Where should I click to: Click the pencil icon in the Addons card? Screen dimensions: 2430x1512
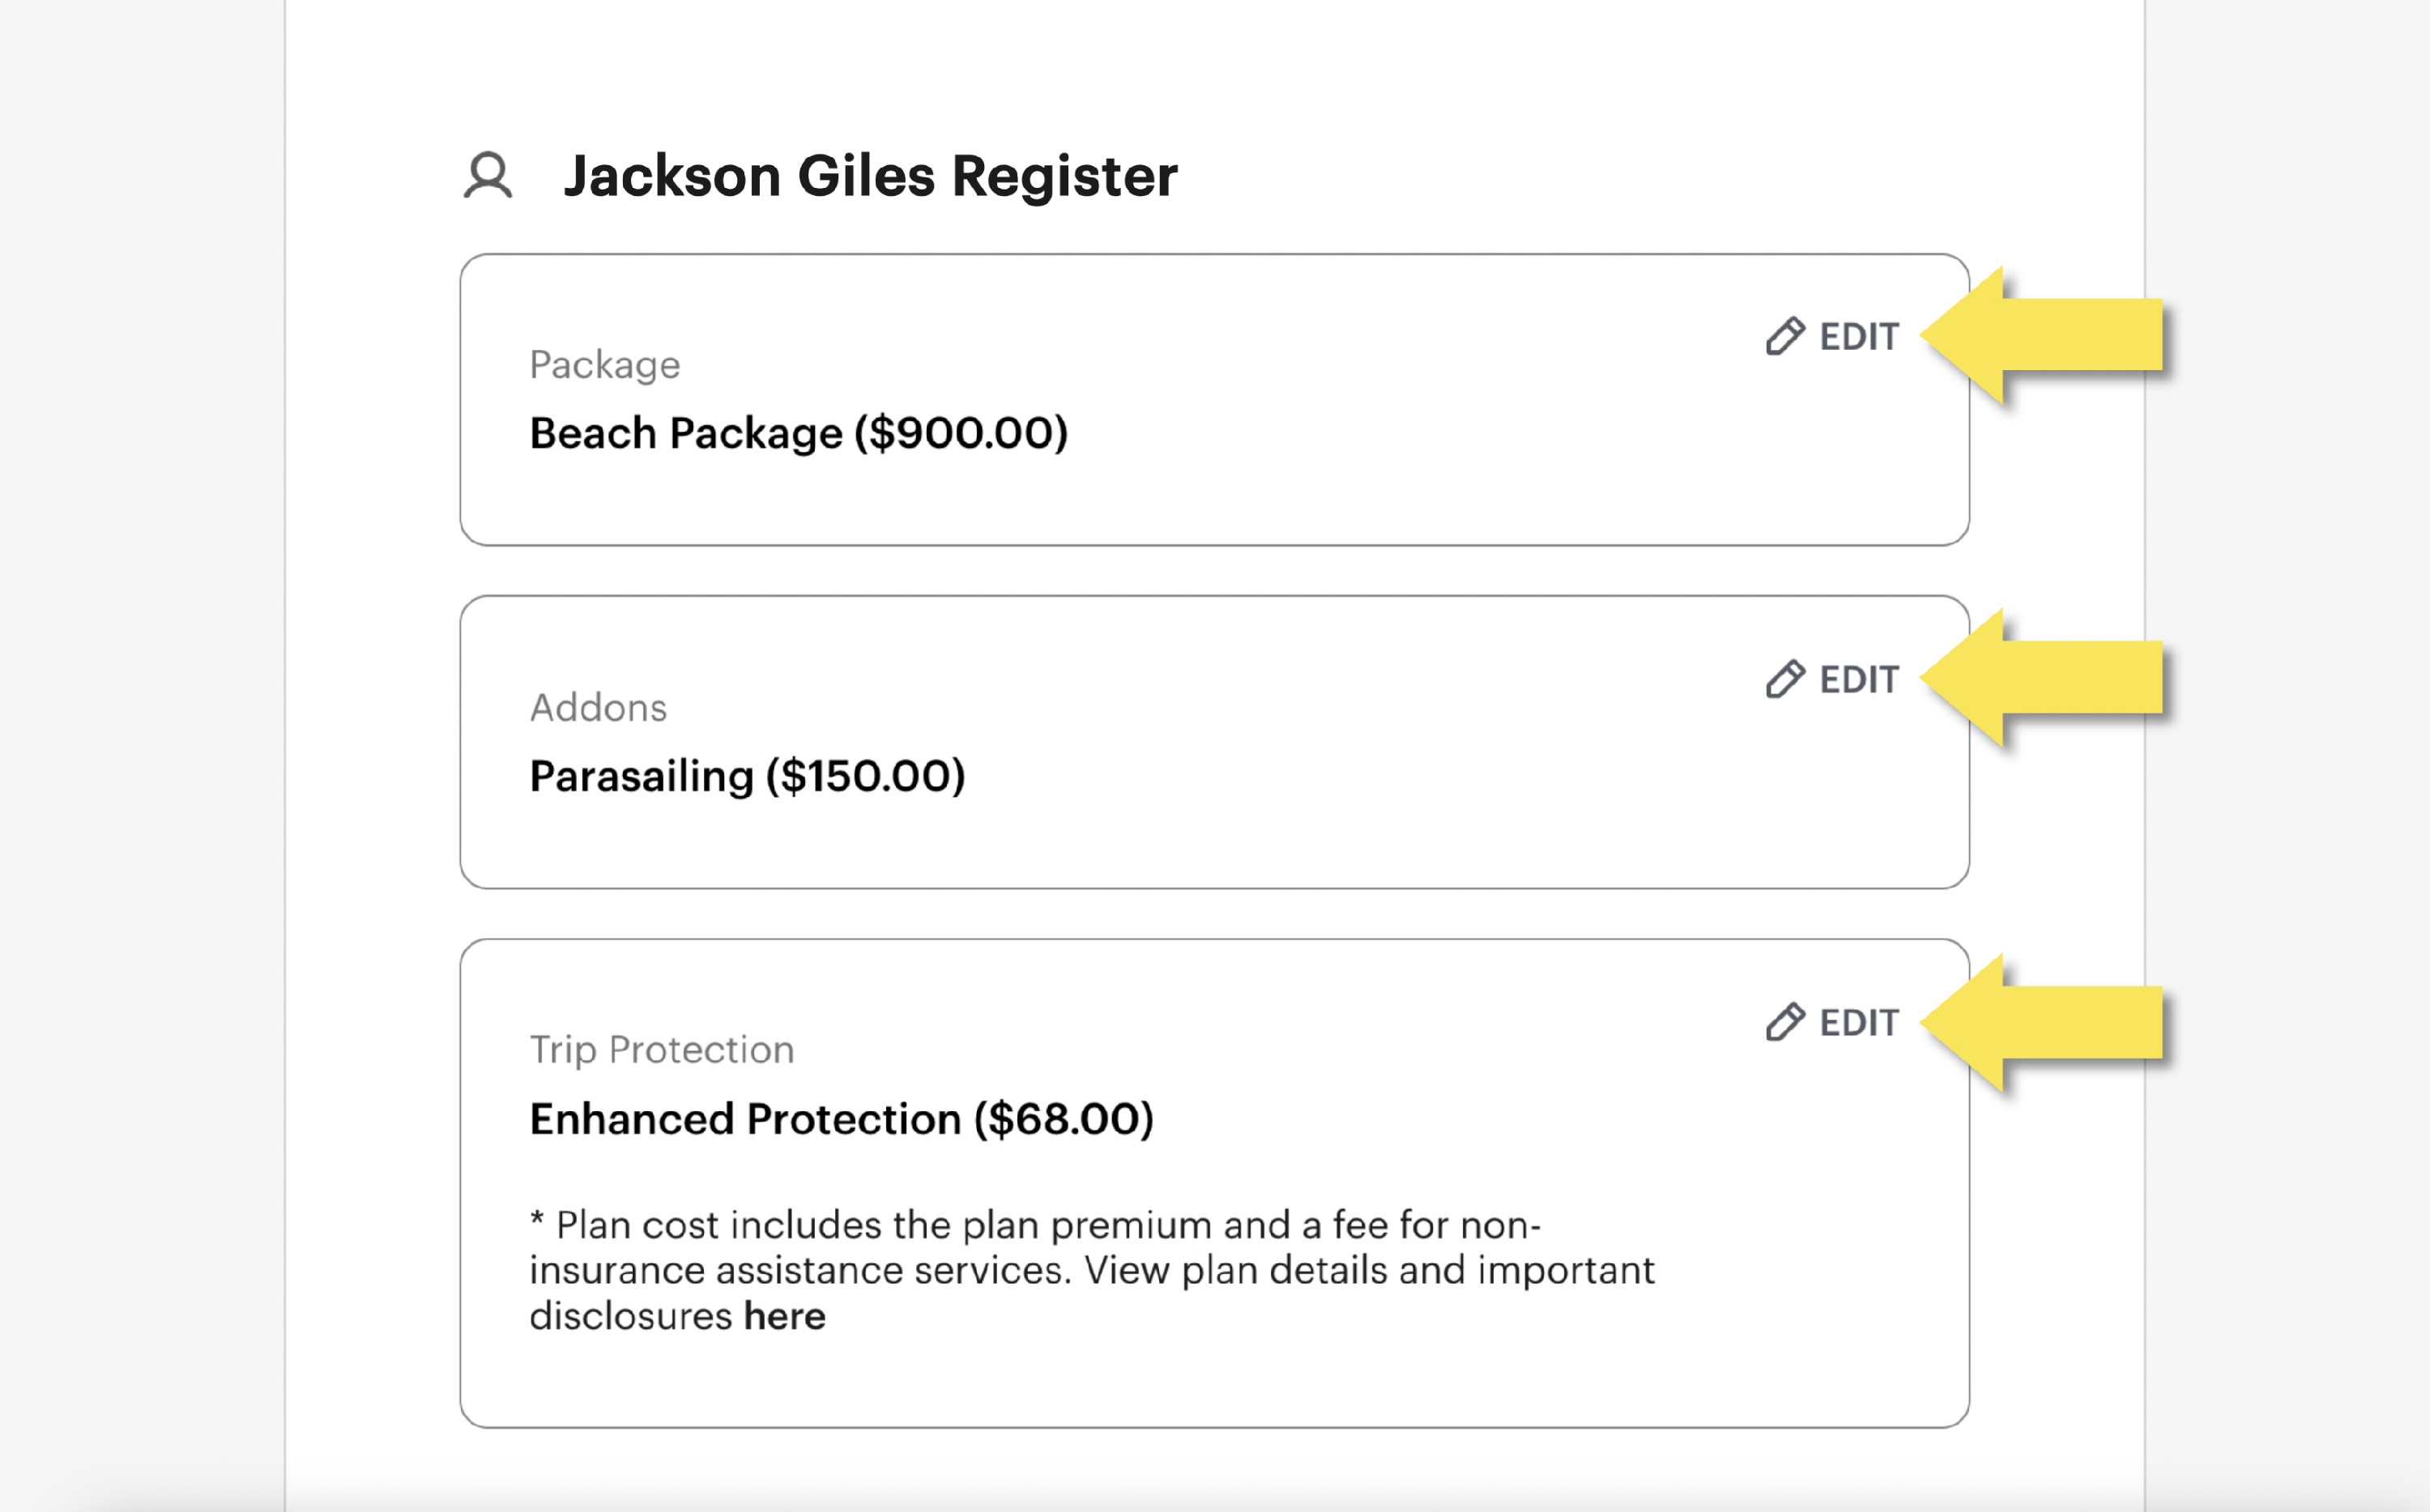point(1785,680)
